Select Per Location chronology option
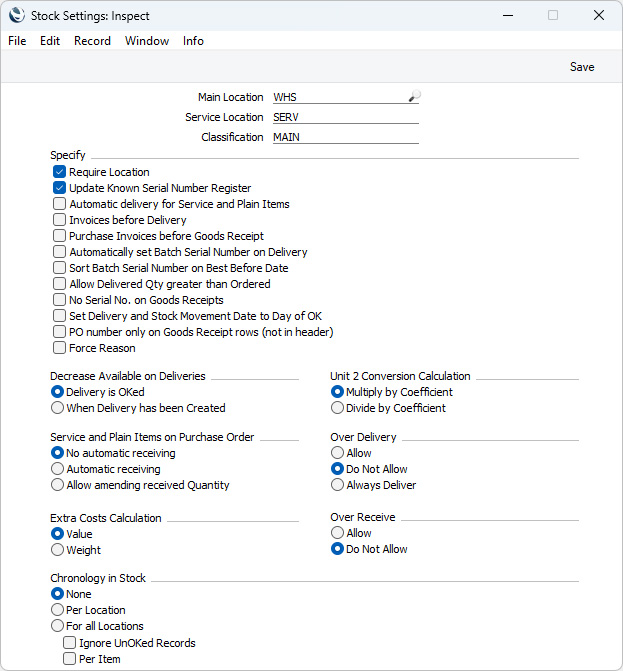This screenshot has width=623, height=671. (57, 610)
